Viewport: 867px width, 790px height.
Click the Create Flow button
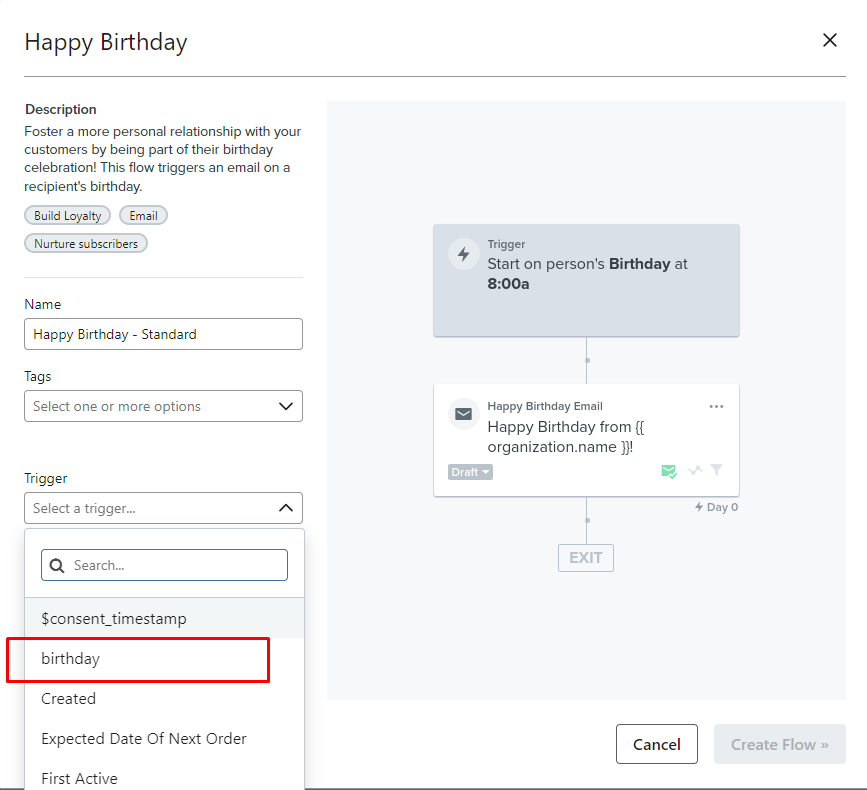[779, 744]
